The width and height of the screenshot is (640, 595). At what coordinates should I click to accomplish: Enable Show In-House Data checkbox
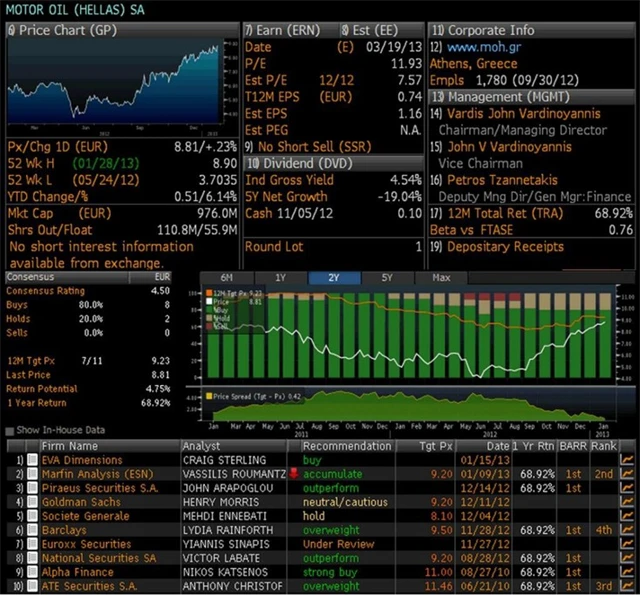point(11,430)
